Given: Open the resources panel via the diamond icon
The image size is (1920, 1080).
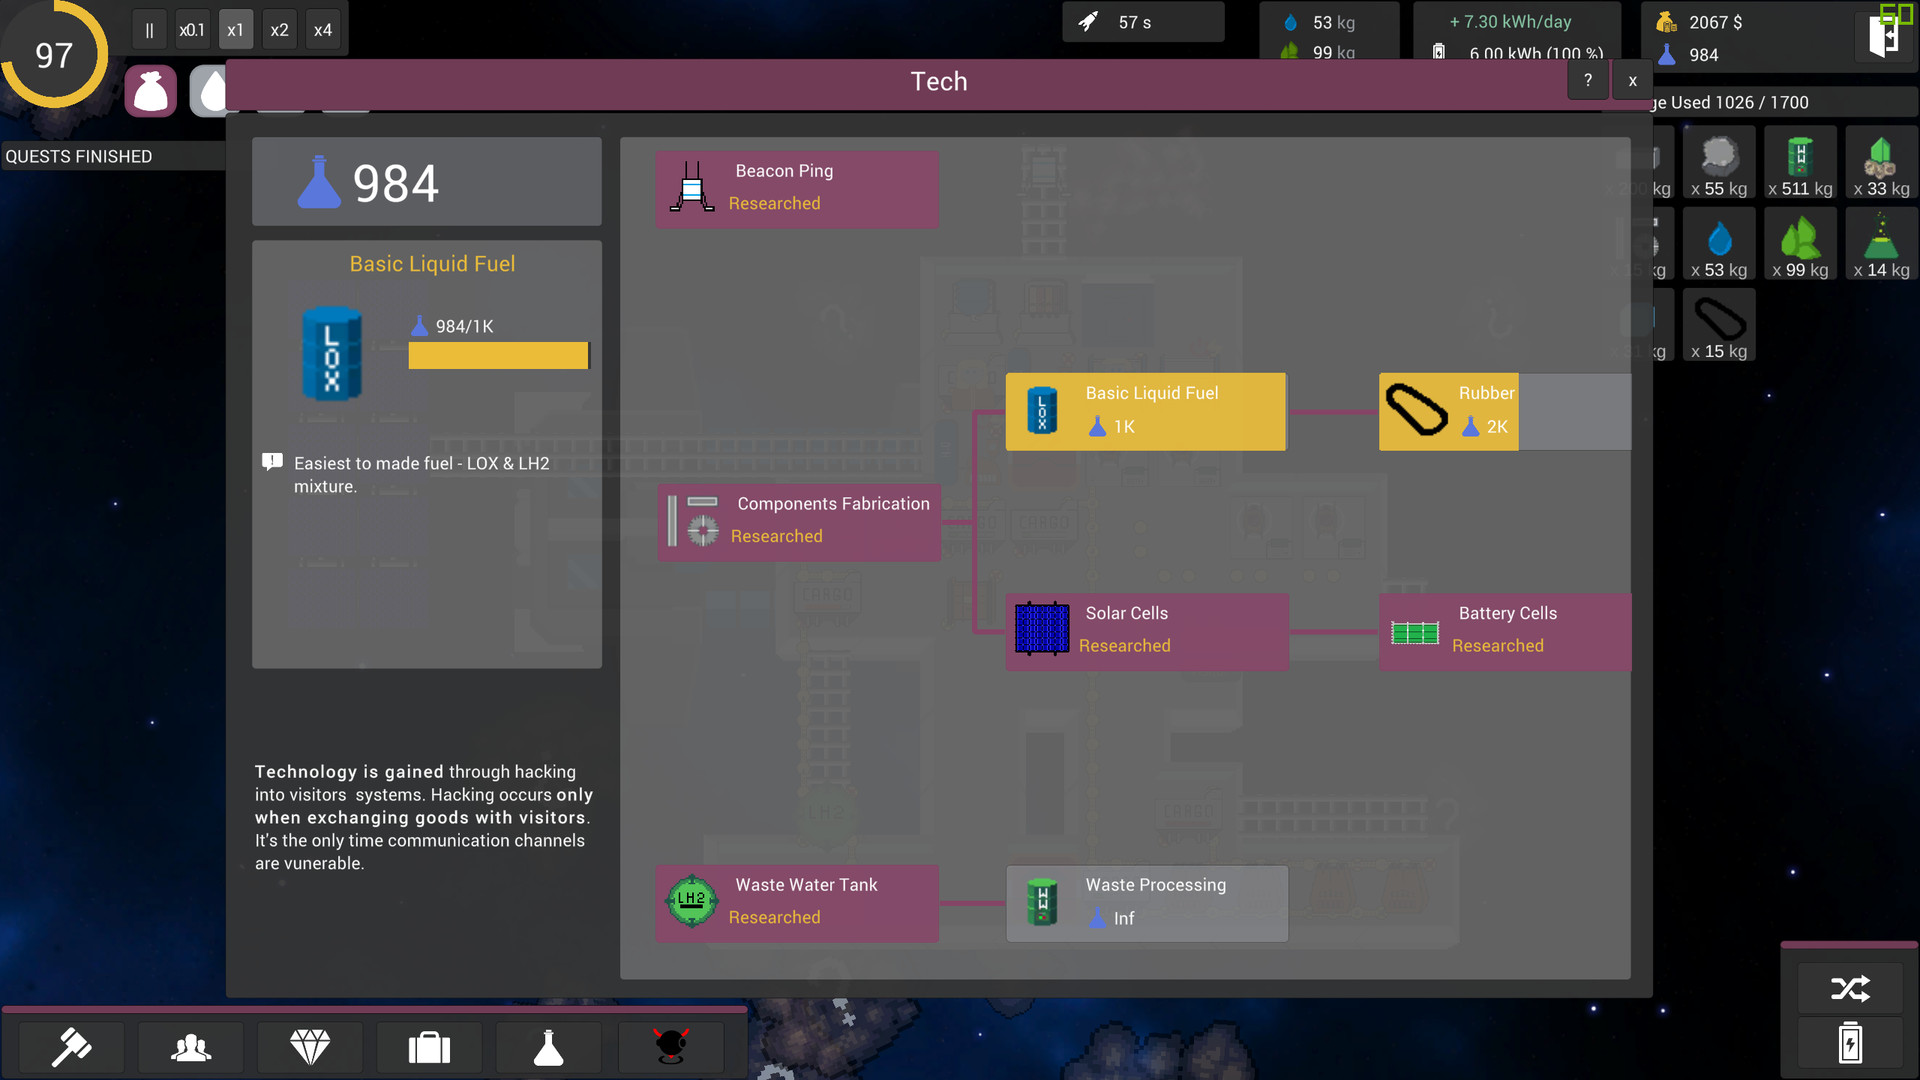Looking at the screenshot, I should (x=310, y=1047).
